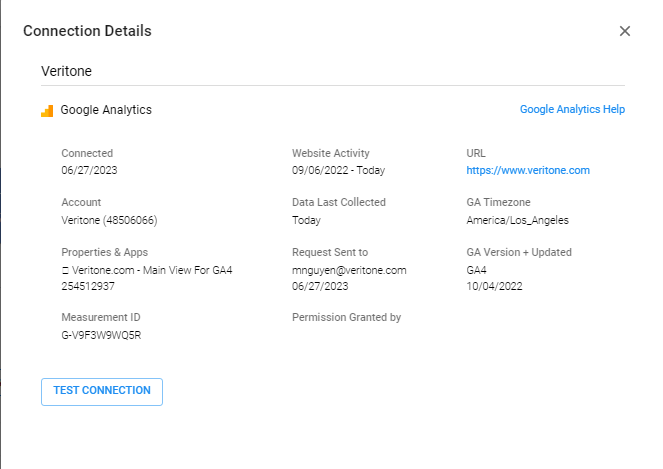The width and height of the screenshot is (663, 469).
Task: Click the Account value Veritone (48506066)
Action: point(109,220)
